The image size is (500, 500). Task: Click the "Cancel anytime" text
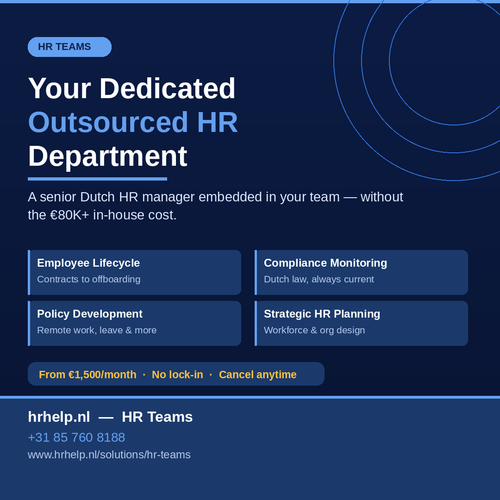pos(258,374)
